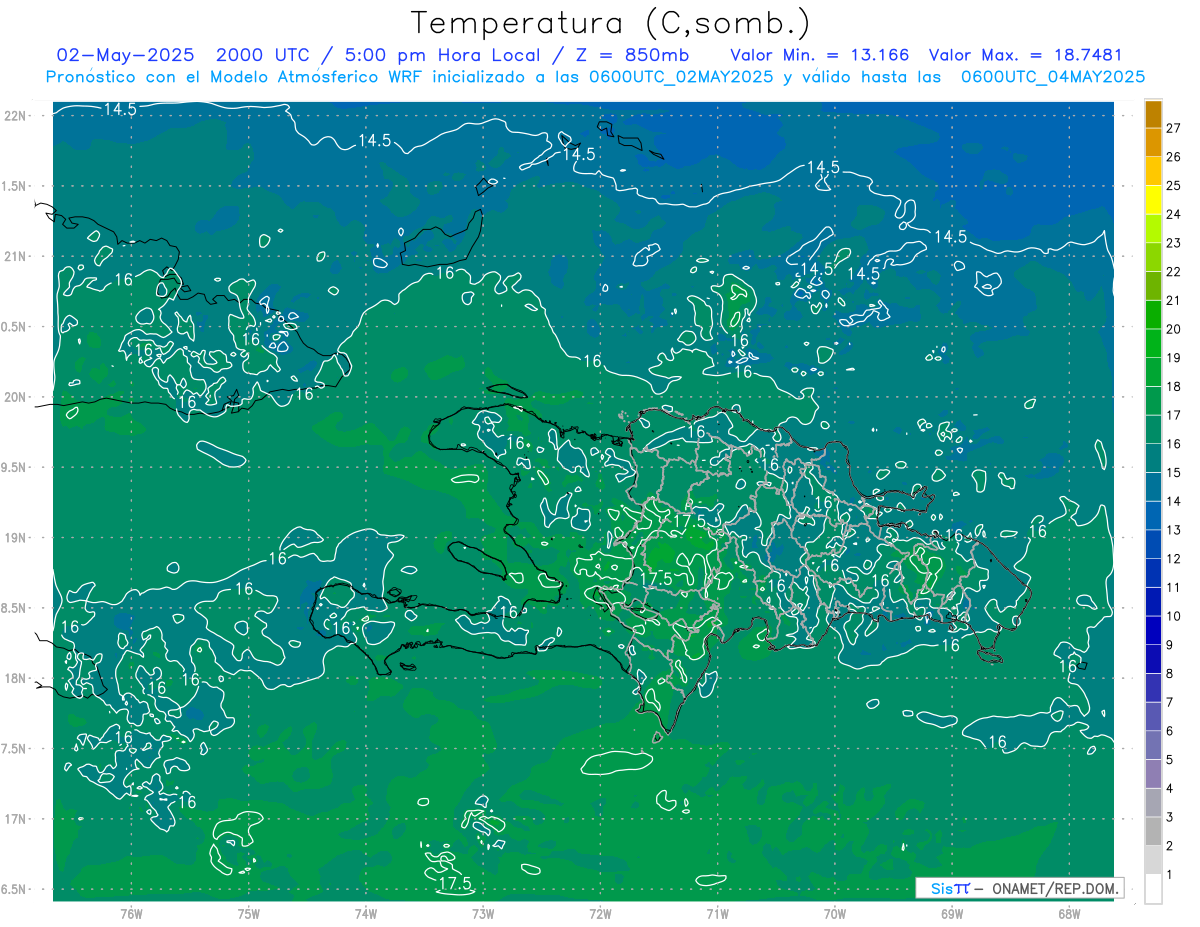Click the SisTT ONAMET/REP.DOM. logo box
This screenshot has width=1200, height=927.
(1020, 888)
